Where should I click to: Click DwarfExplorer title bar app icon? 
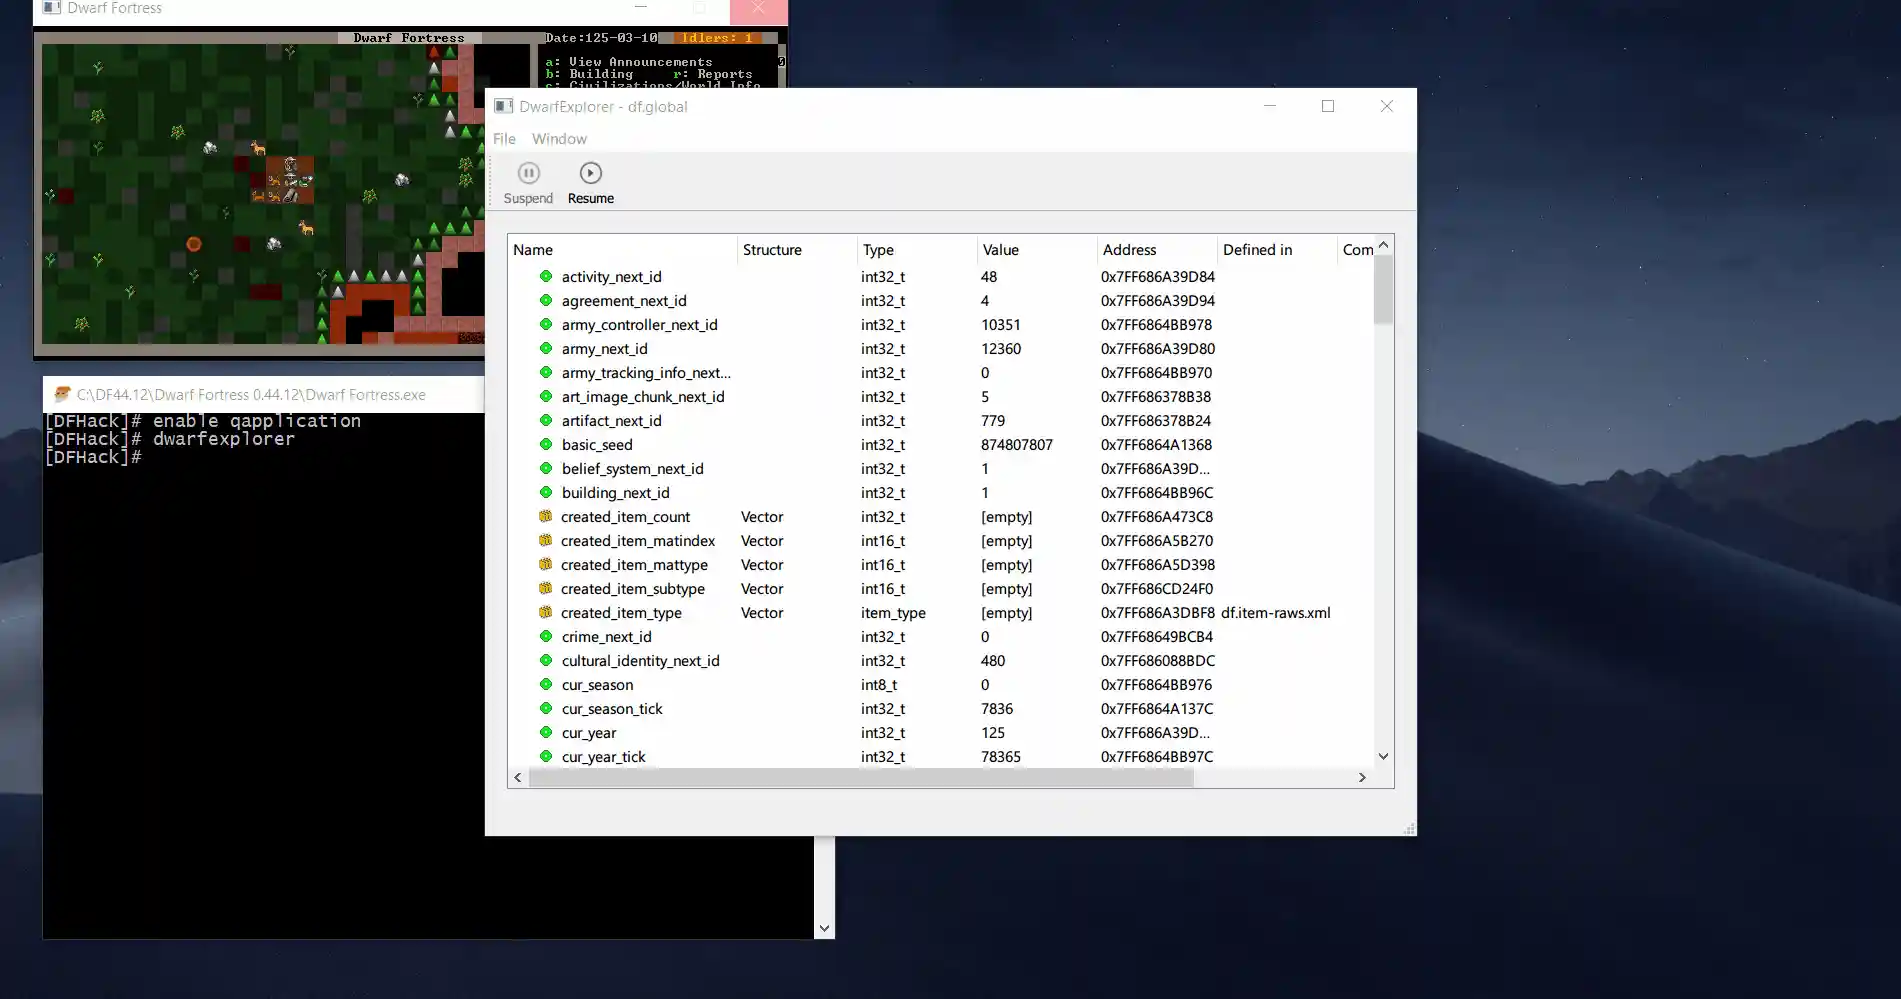[504, 107]
